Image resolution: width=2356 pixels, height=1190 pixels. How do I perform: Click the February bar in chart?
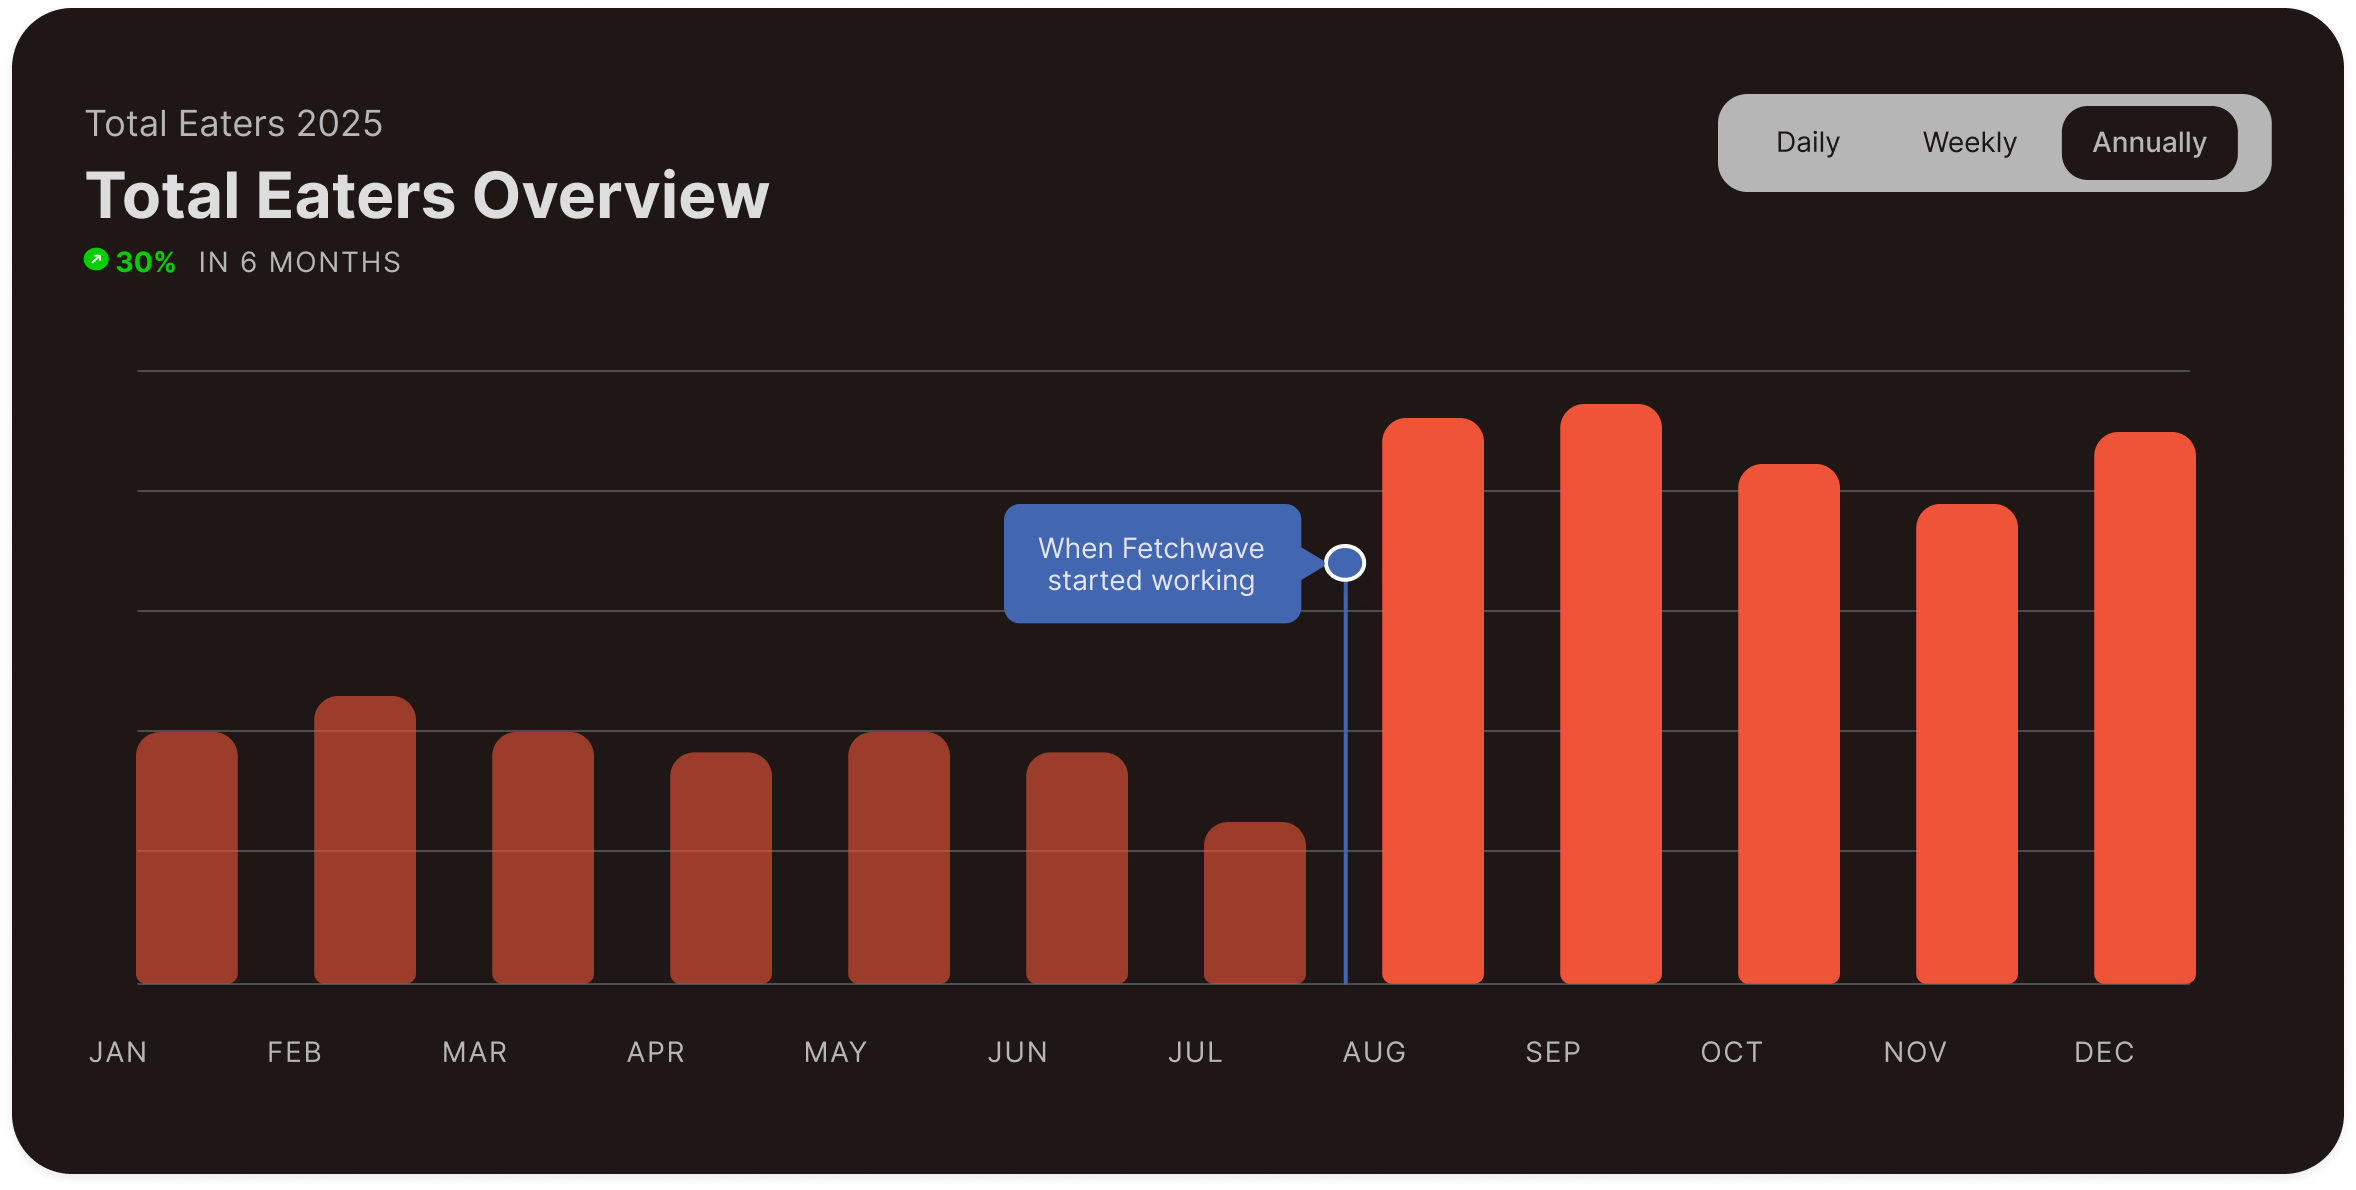(x=365, y=840)
